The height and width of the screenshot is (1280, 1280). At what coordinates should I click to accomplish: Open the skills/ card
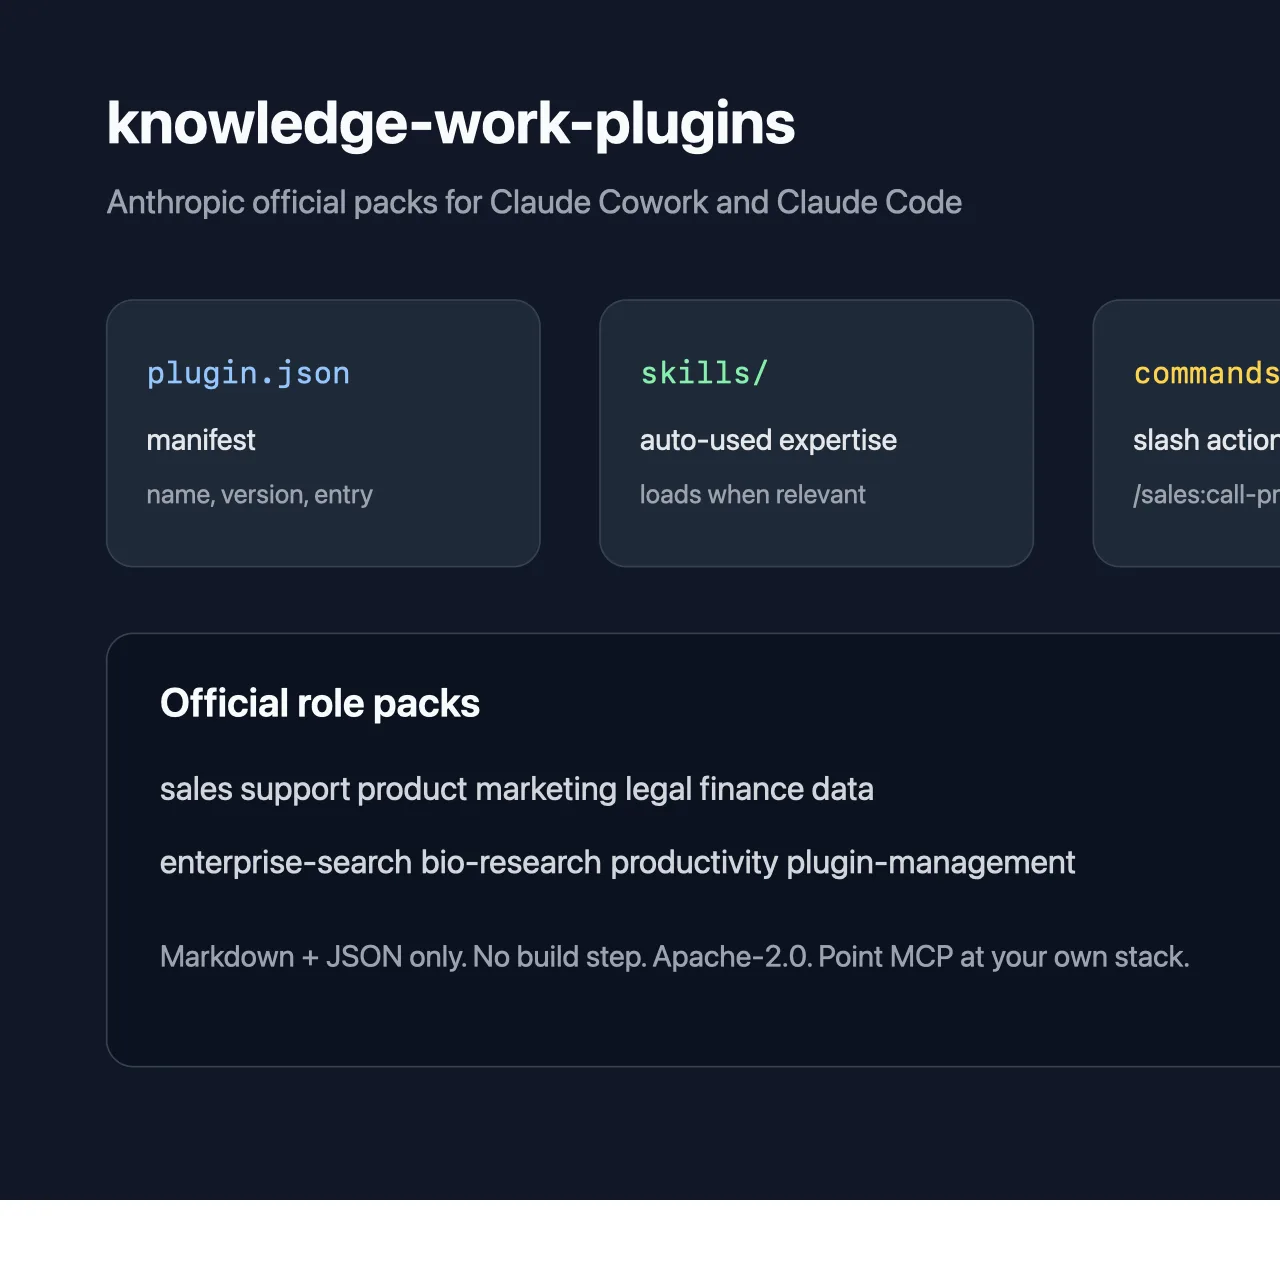pyautogui.click(x=816, y=433)
